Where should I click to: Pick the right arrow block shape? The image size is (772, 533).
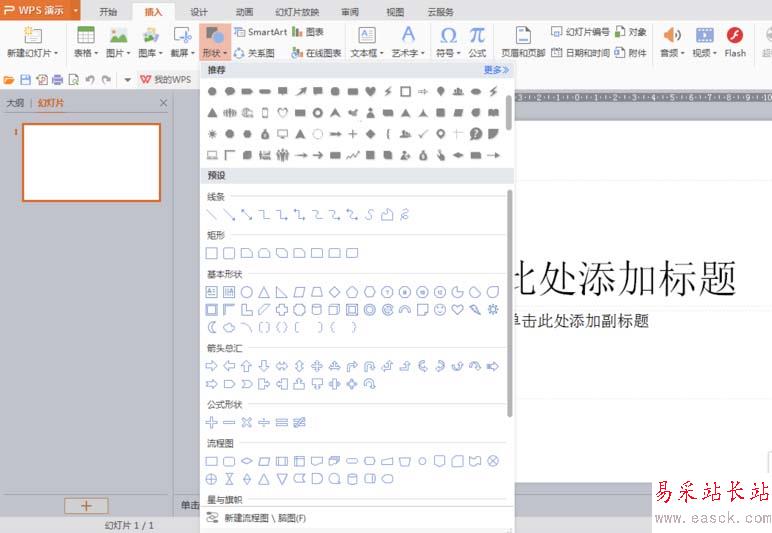211,366
